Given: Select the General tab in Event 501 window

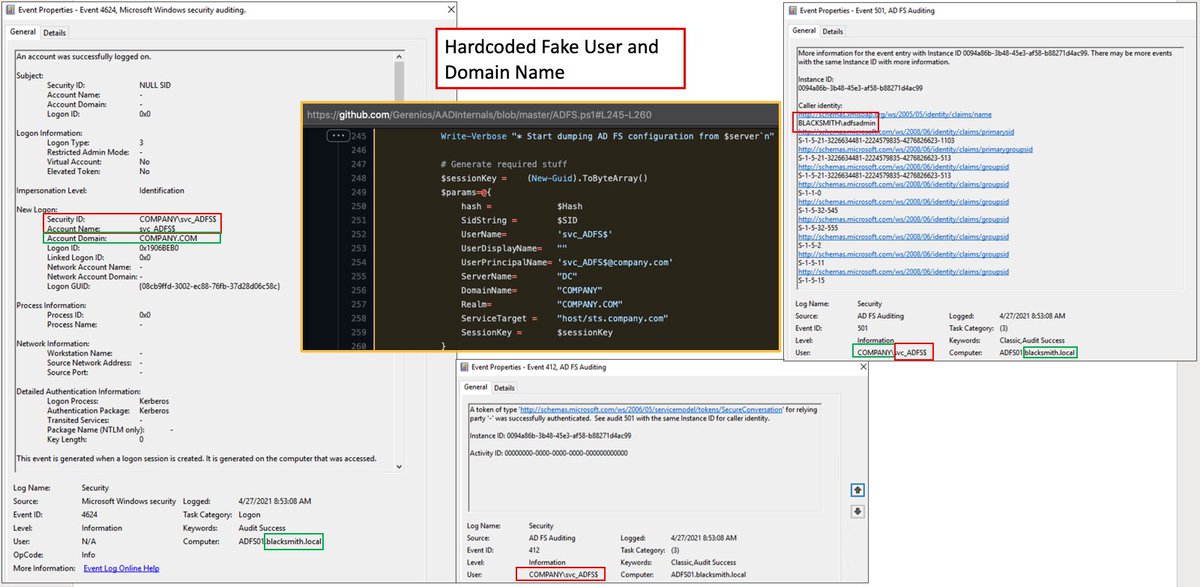Looking at the screenshot, I should [x=804, y=31].
